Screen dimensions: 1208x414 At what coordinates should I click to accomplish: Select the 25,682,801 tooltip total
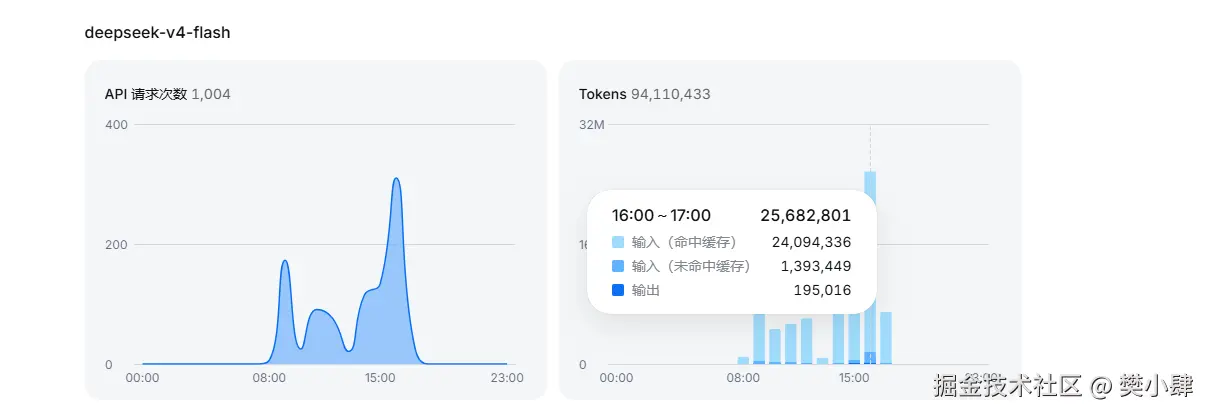tap(806, 215)
